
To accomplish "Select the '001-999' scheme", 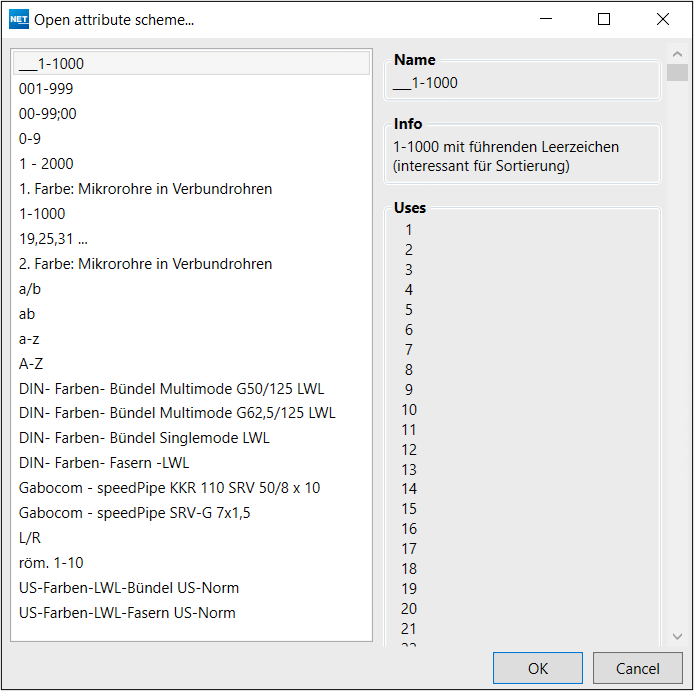I will click(x=192, y=89).
